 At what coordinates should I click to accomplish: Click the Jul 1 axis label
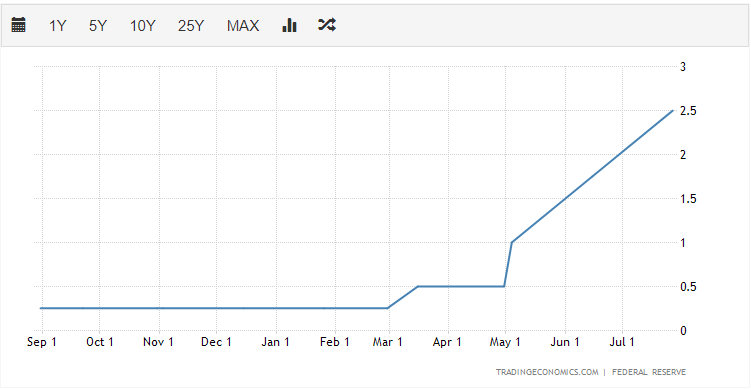(622, 342)
